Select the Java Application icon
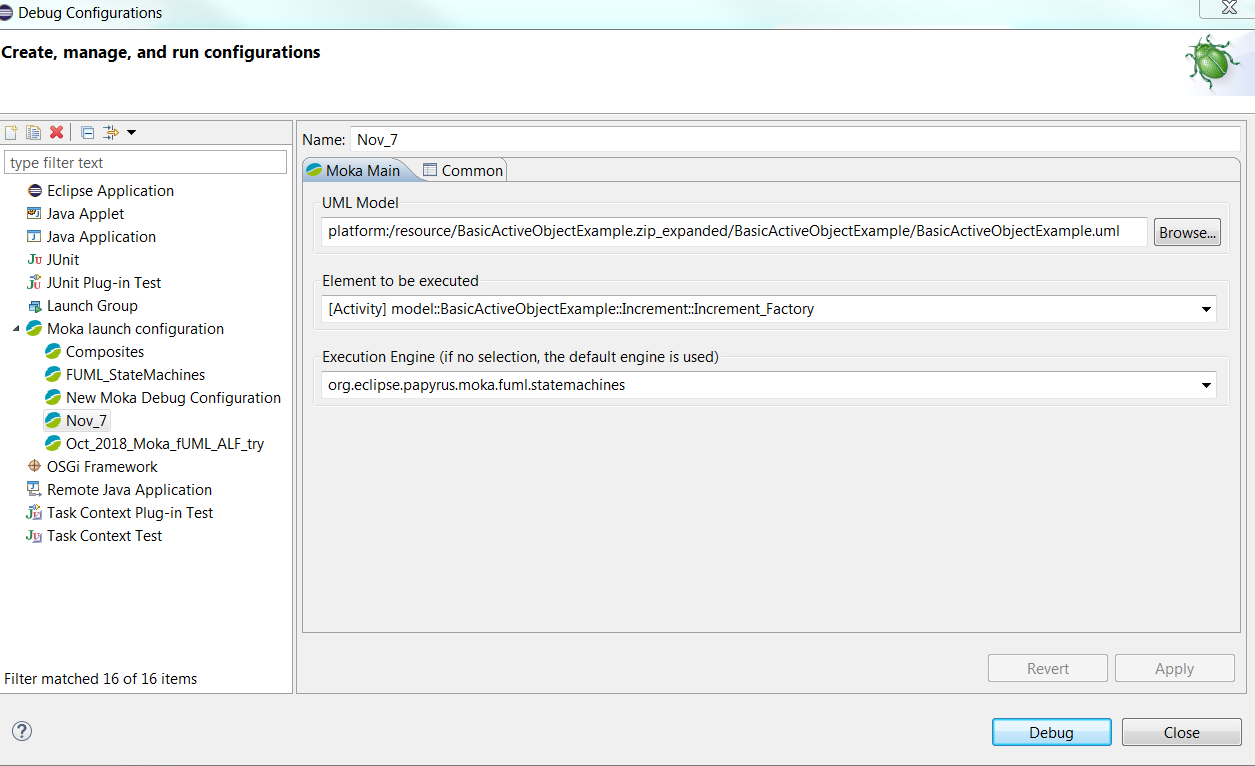Viewport: 1255px width, 766px height. coord(34,236)
